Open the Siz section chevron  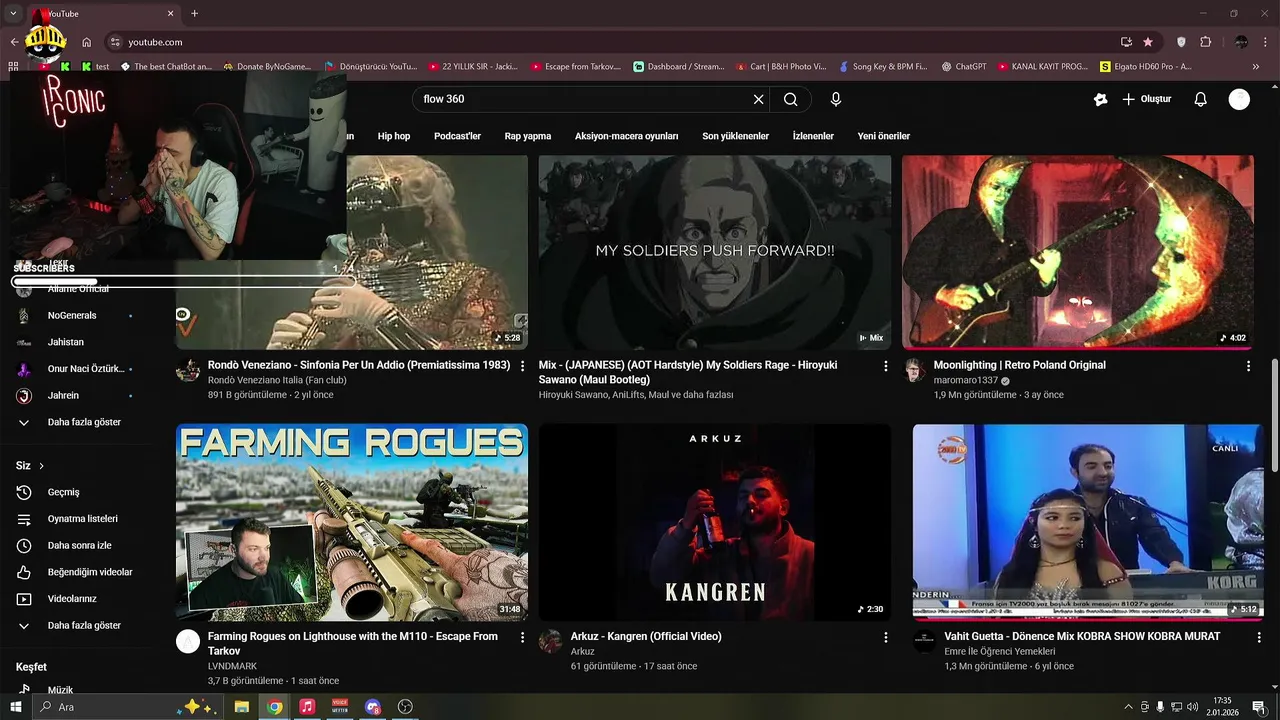click(41, 466)
